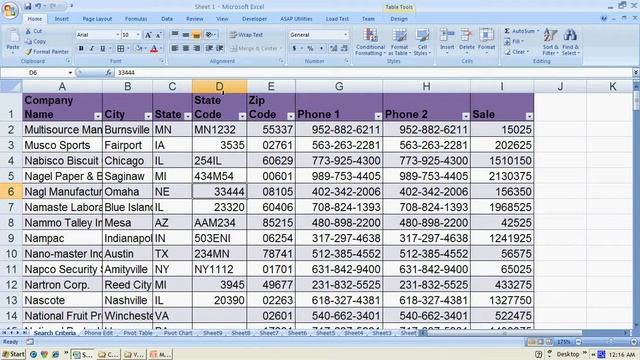This screenshot has height=360, width=640.
Task: Open the State column filter dropdown
Action: 187,116
